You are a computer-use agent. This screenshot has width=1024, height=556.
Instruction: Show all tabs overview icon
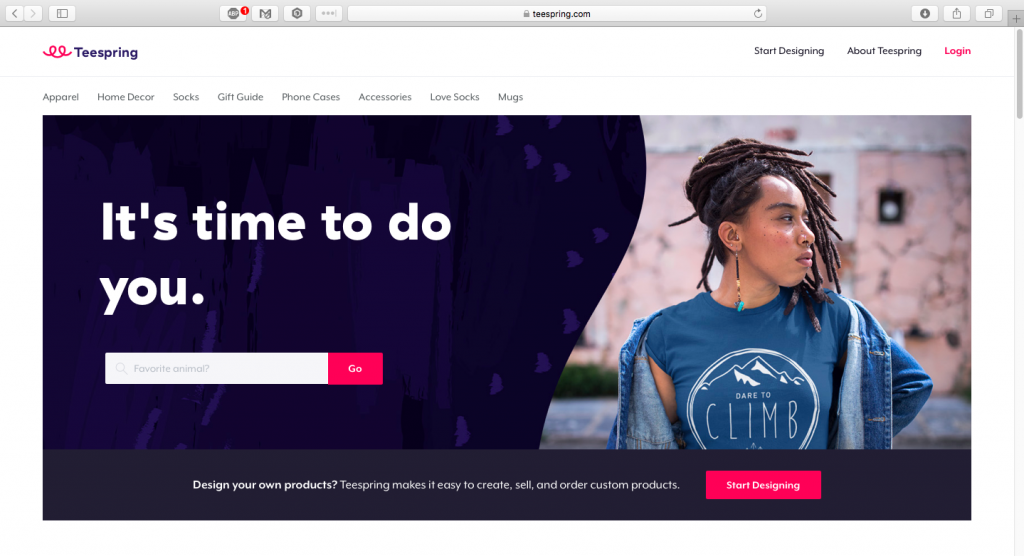989,13
